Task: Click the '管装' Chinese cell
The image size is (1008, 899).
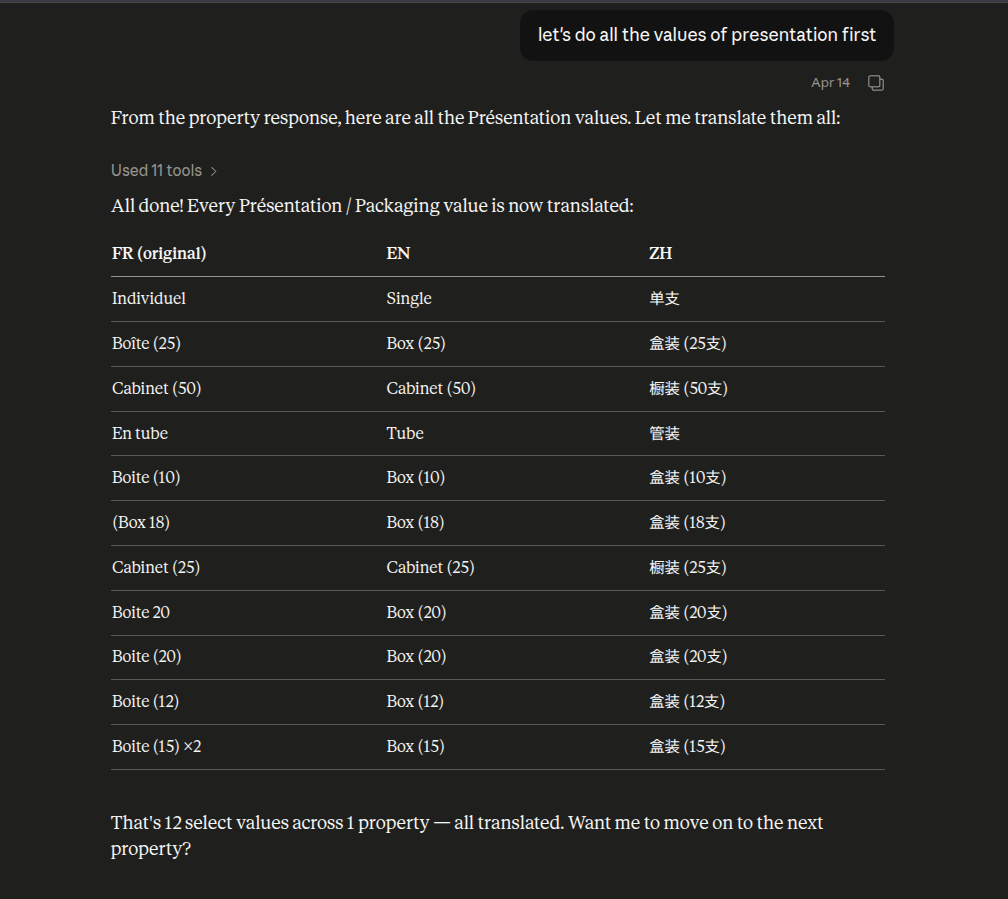Action: (x=665, y=434)
